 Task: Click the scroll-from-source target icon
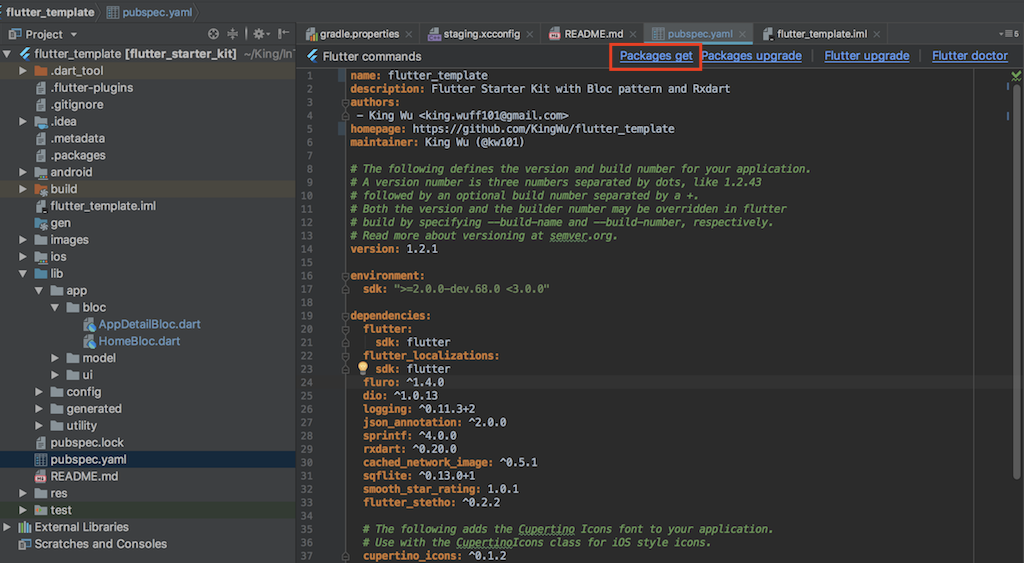pyautogui.click(x=213, y=34)
